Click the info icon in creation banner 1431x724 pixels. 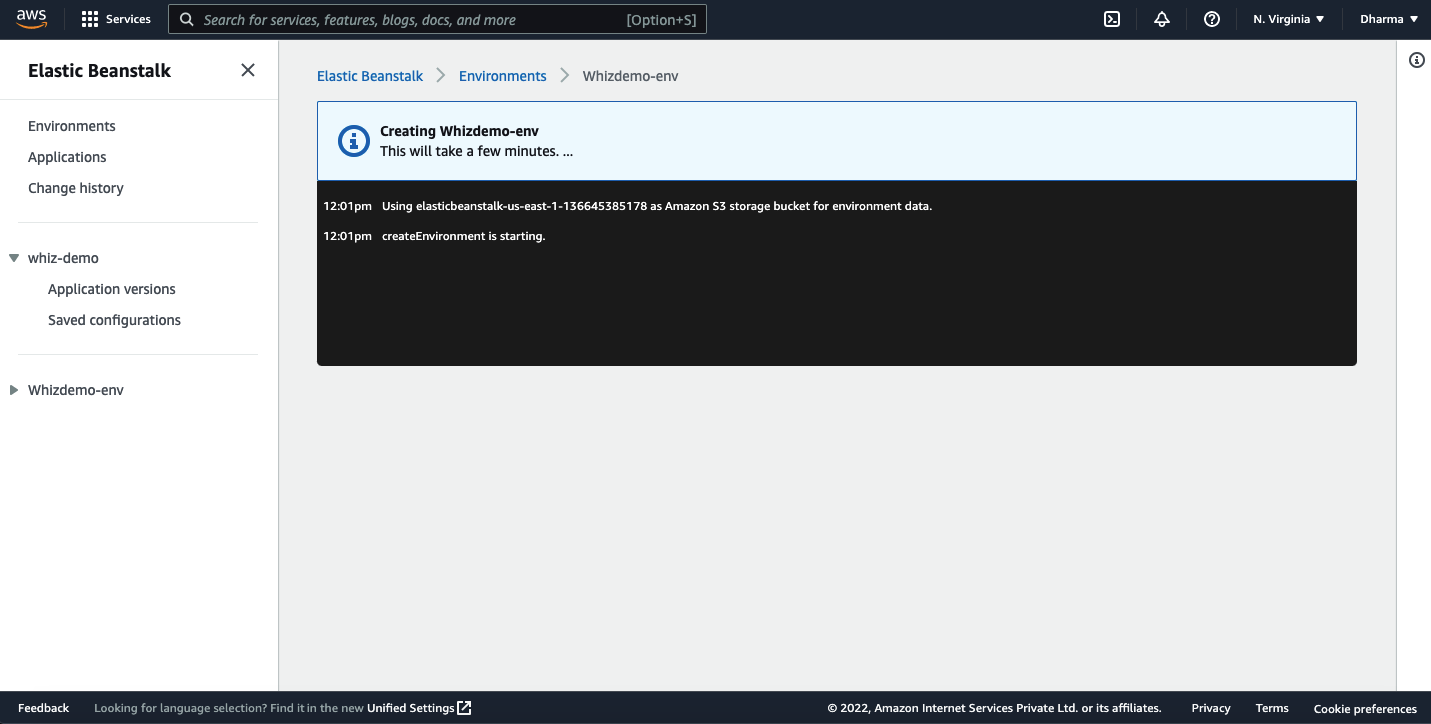point(354,141)
